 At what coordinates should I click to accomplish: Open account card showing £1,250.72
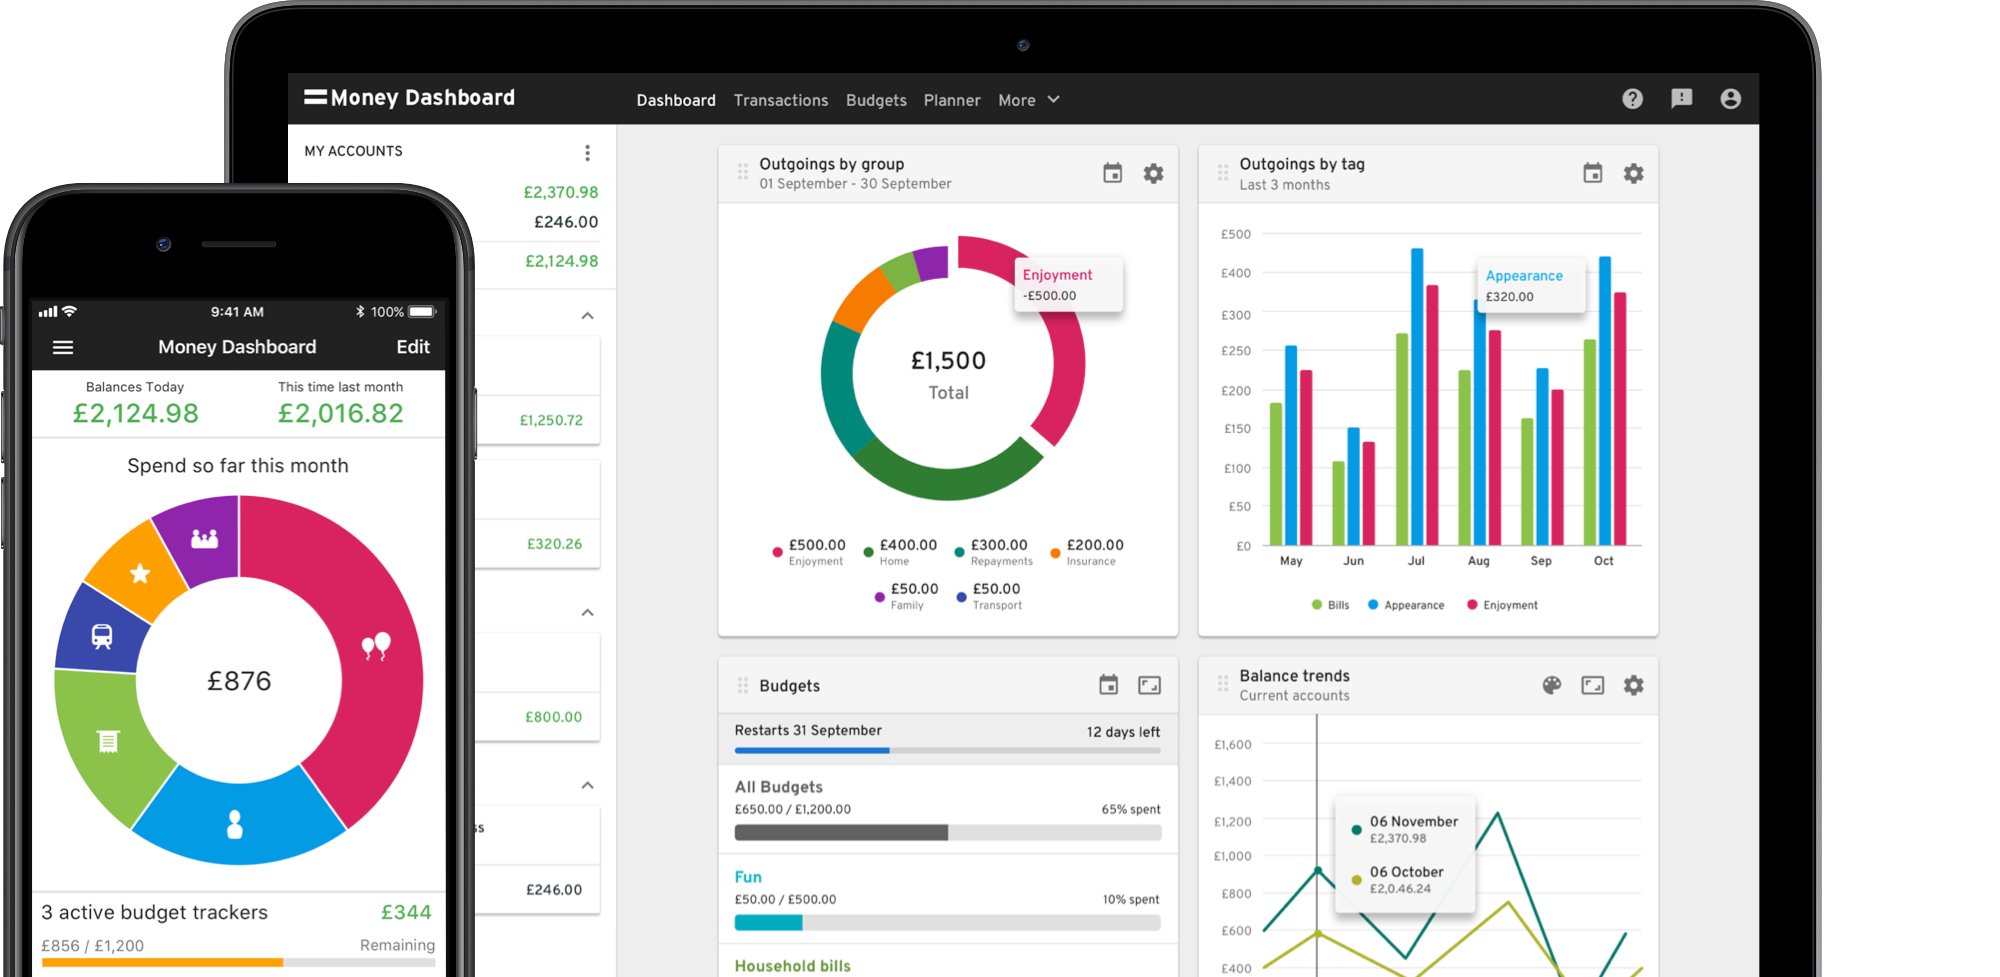(538, 390)
